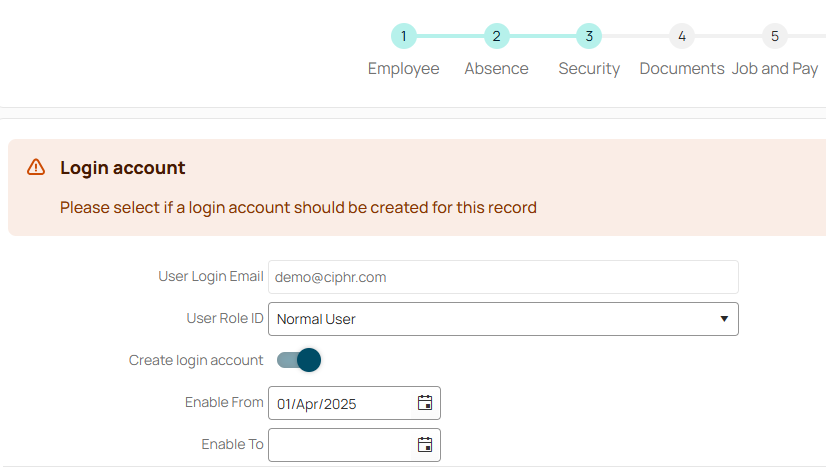826x469 pixels.
Task: Open the Enable To calendar picker icon
Action: (x=425, y=445)
